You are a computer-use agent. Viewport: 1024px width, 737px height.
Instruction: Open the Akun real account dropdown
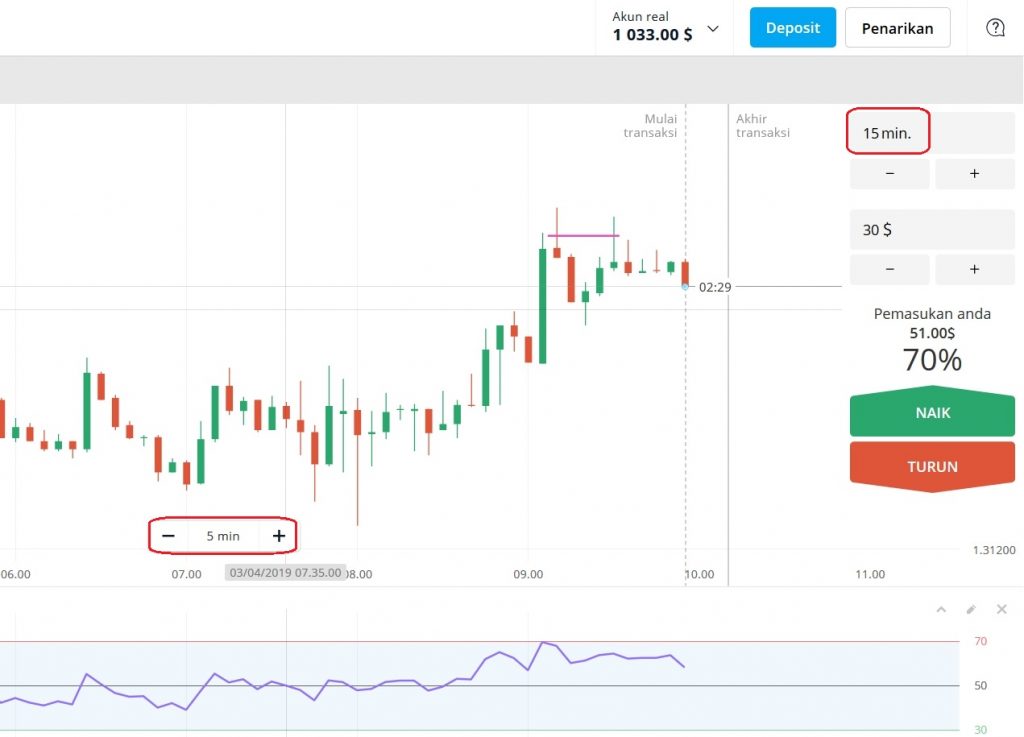[x=663, y=27]
